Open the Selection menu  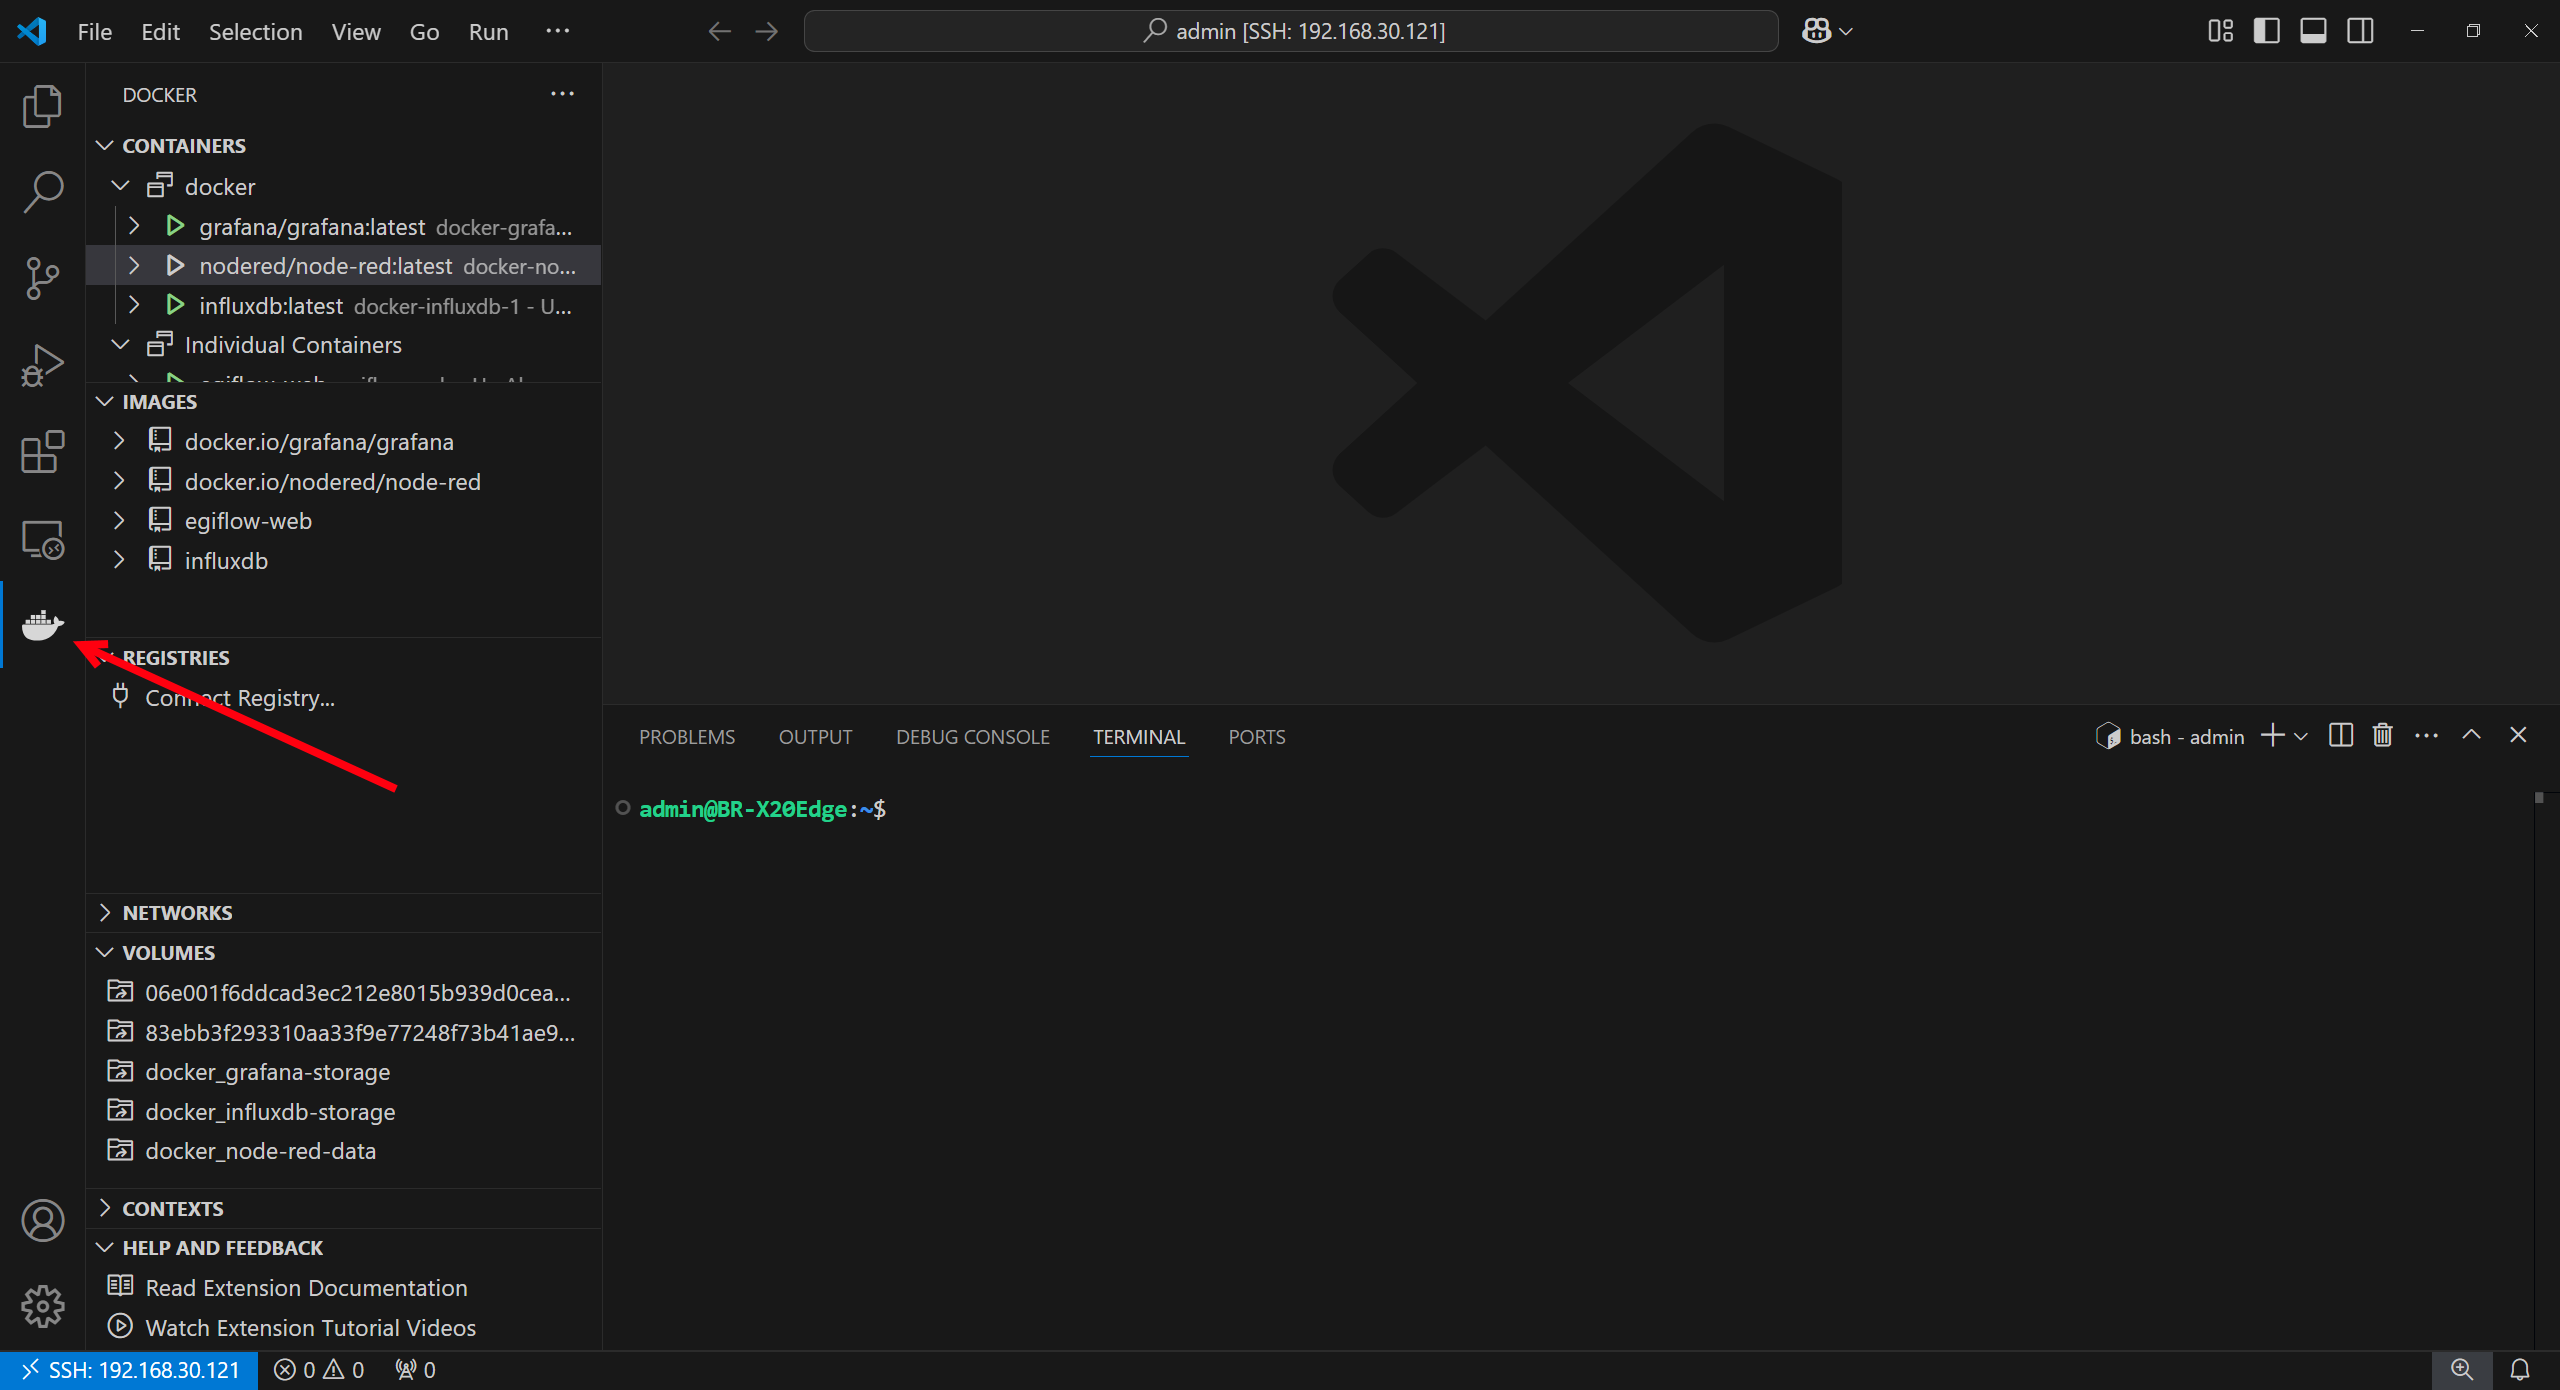coord(255,32)
